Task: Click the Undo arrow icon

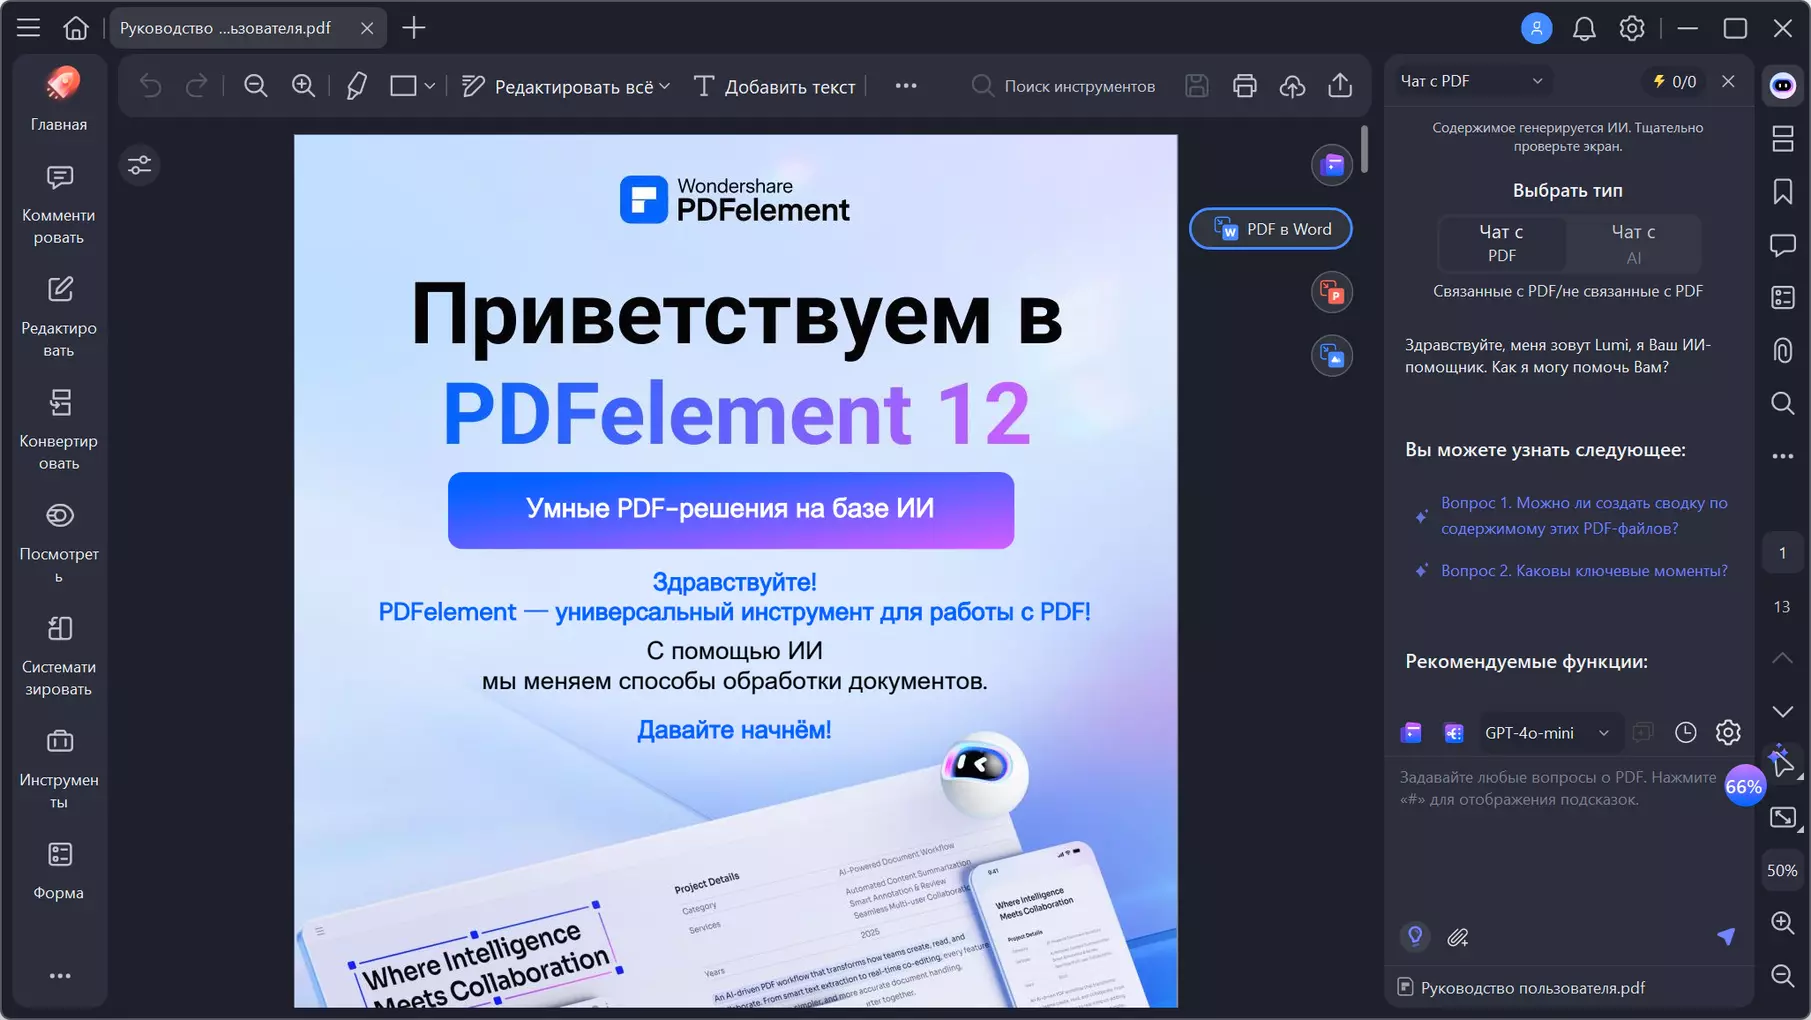Action: tap(150, 86)
